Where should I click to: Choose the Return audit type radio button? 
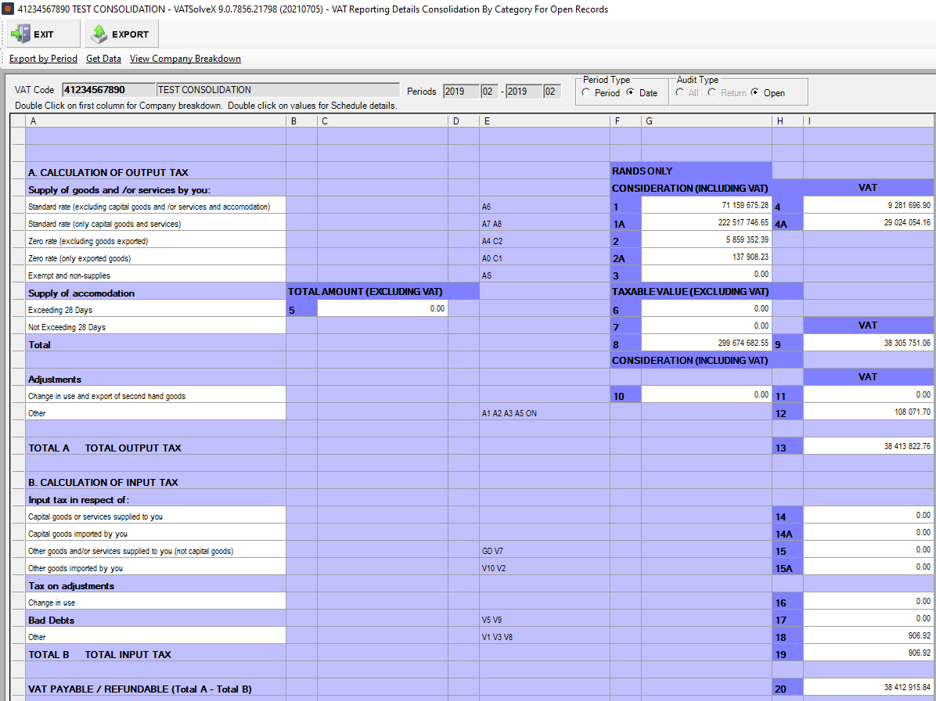tap(712, 93)
